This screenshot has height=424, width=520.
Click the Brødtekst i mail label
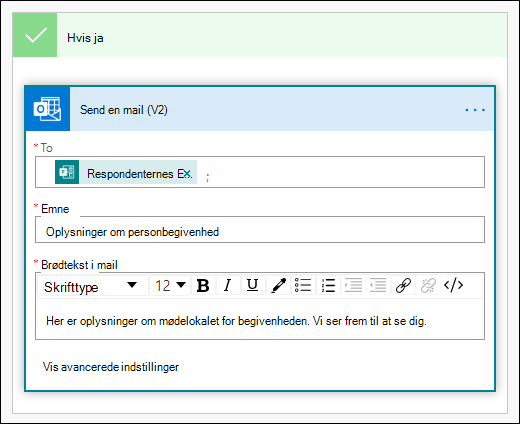[79, 265]
